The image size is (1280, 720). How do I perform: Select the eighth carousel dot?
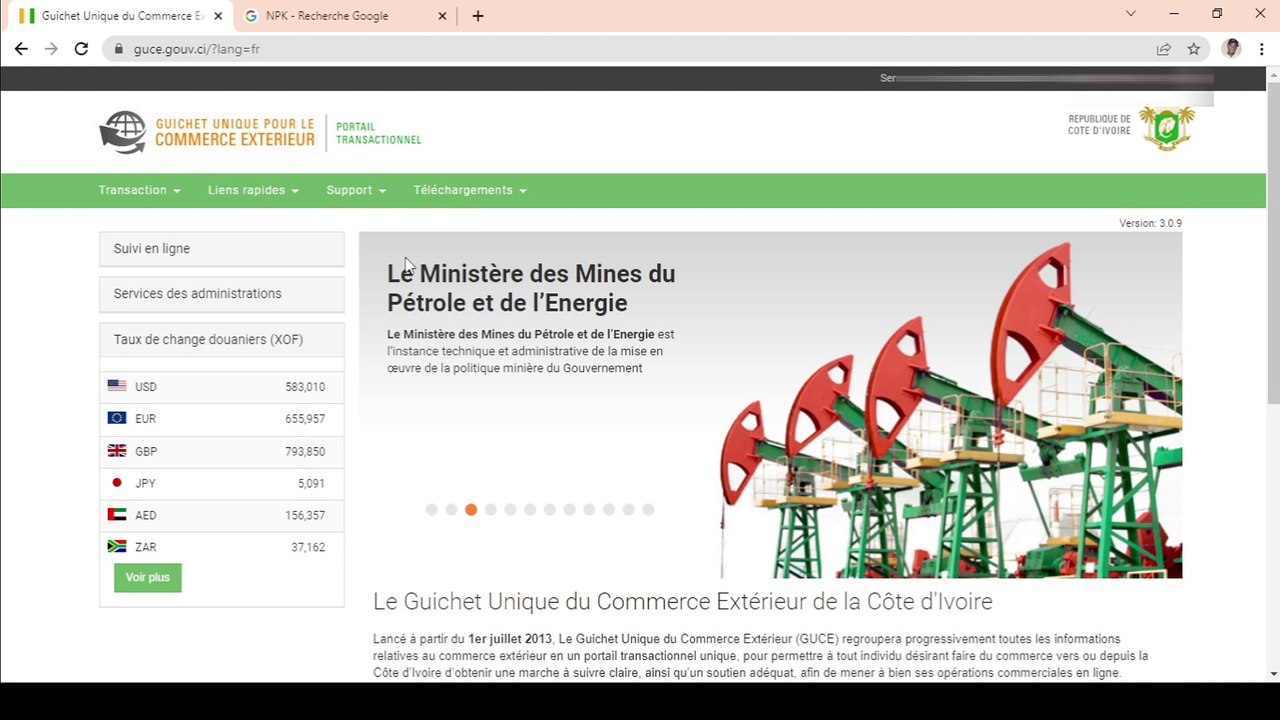coord(569,510)
